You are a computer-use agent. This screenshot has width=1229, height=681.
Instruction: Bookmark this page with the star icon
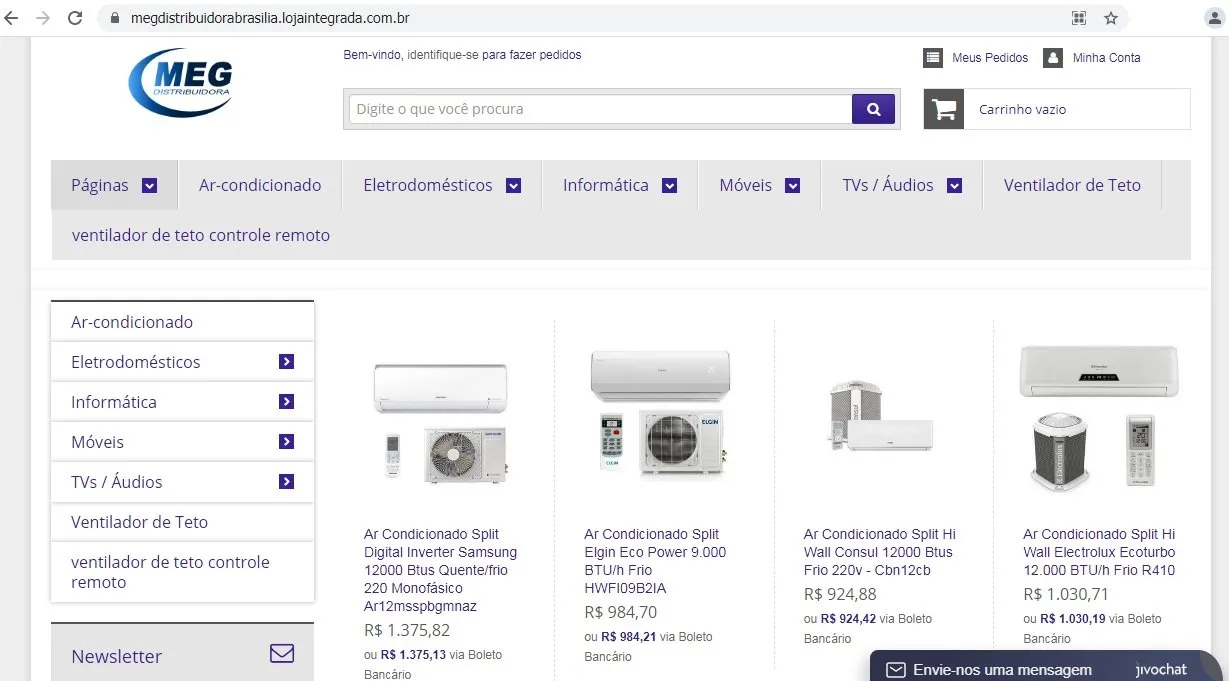(1111, 18)
